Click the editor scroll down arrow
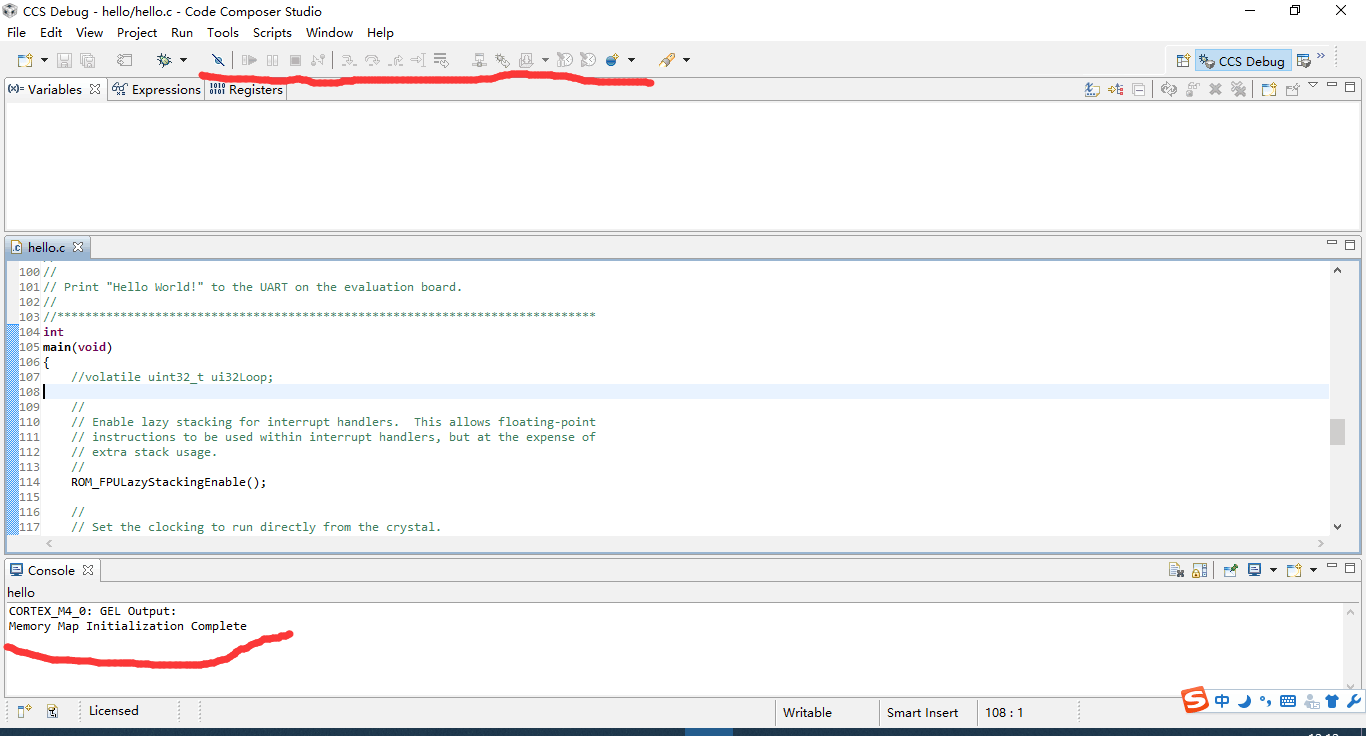This screenshot has height=736, width=1366. (x=1337, y=527)
